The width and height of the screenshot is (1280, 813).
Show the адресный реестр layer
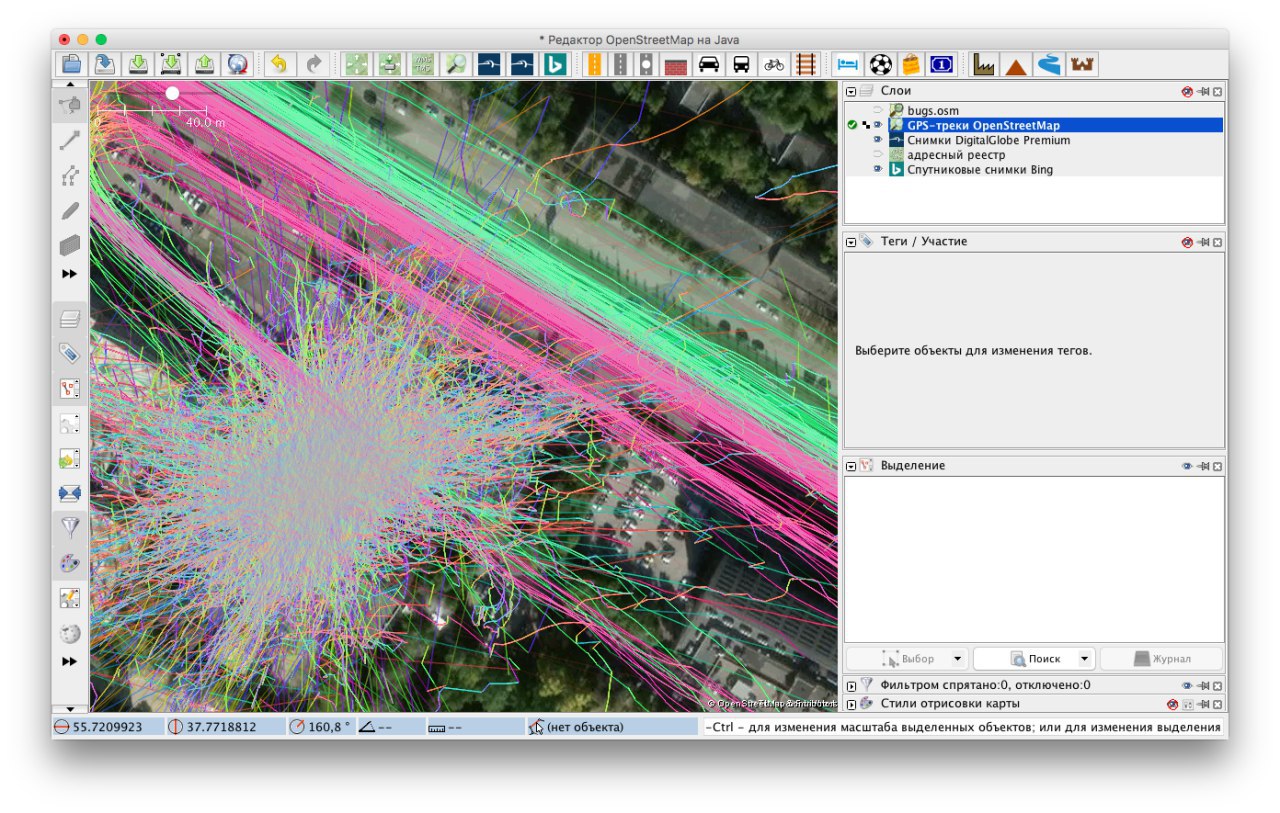(878, 155)
